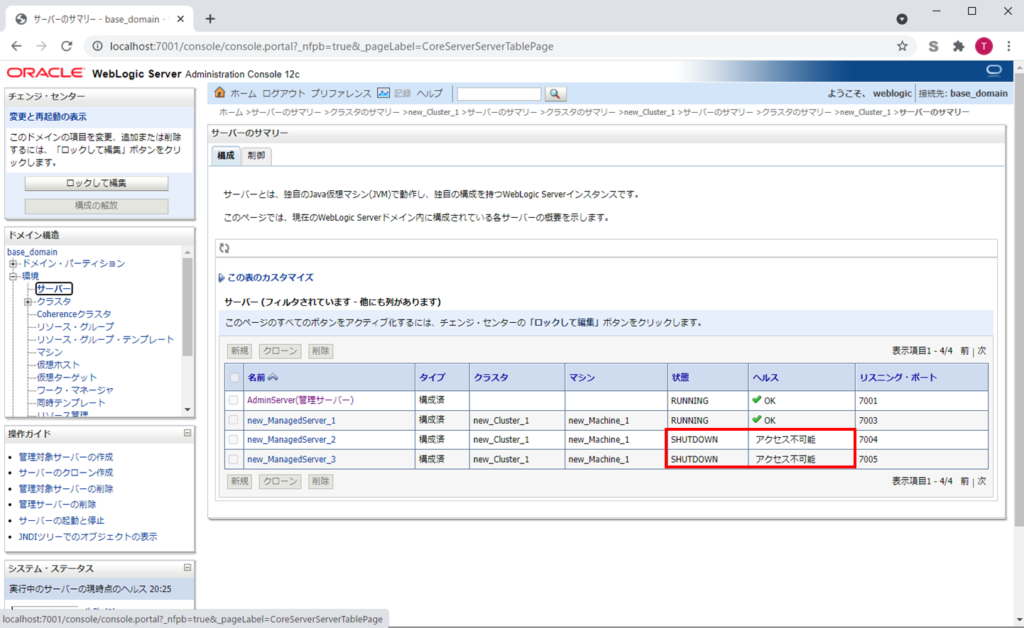This screenshot has width=1024, height=628.
Task: Bookmark this page with the star icon
Action: point(902,46)
